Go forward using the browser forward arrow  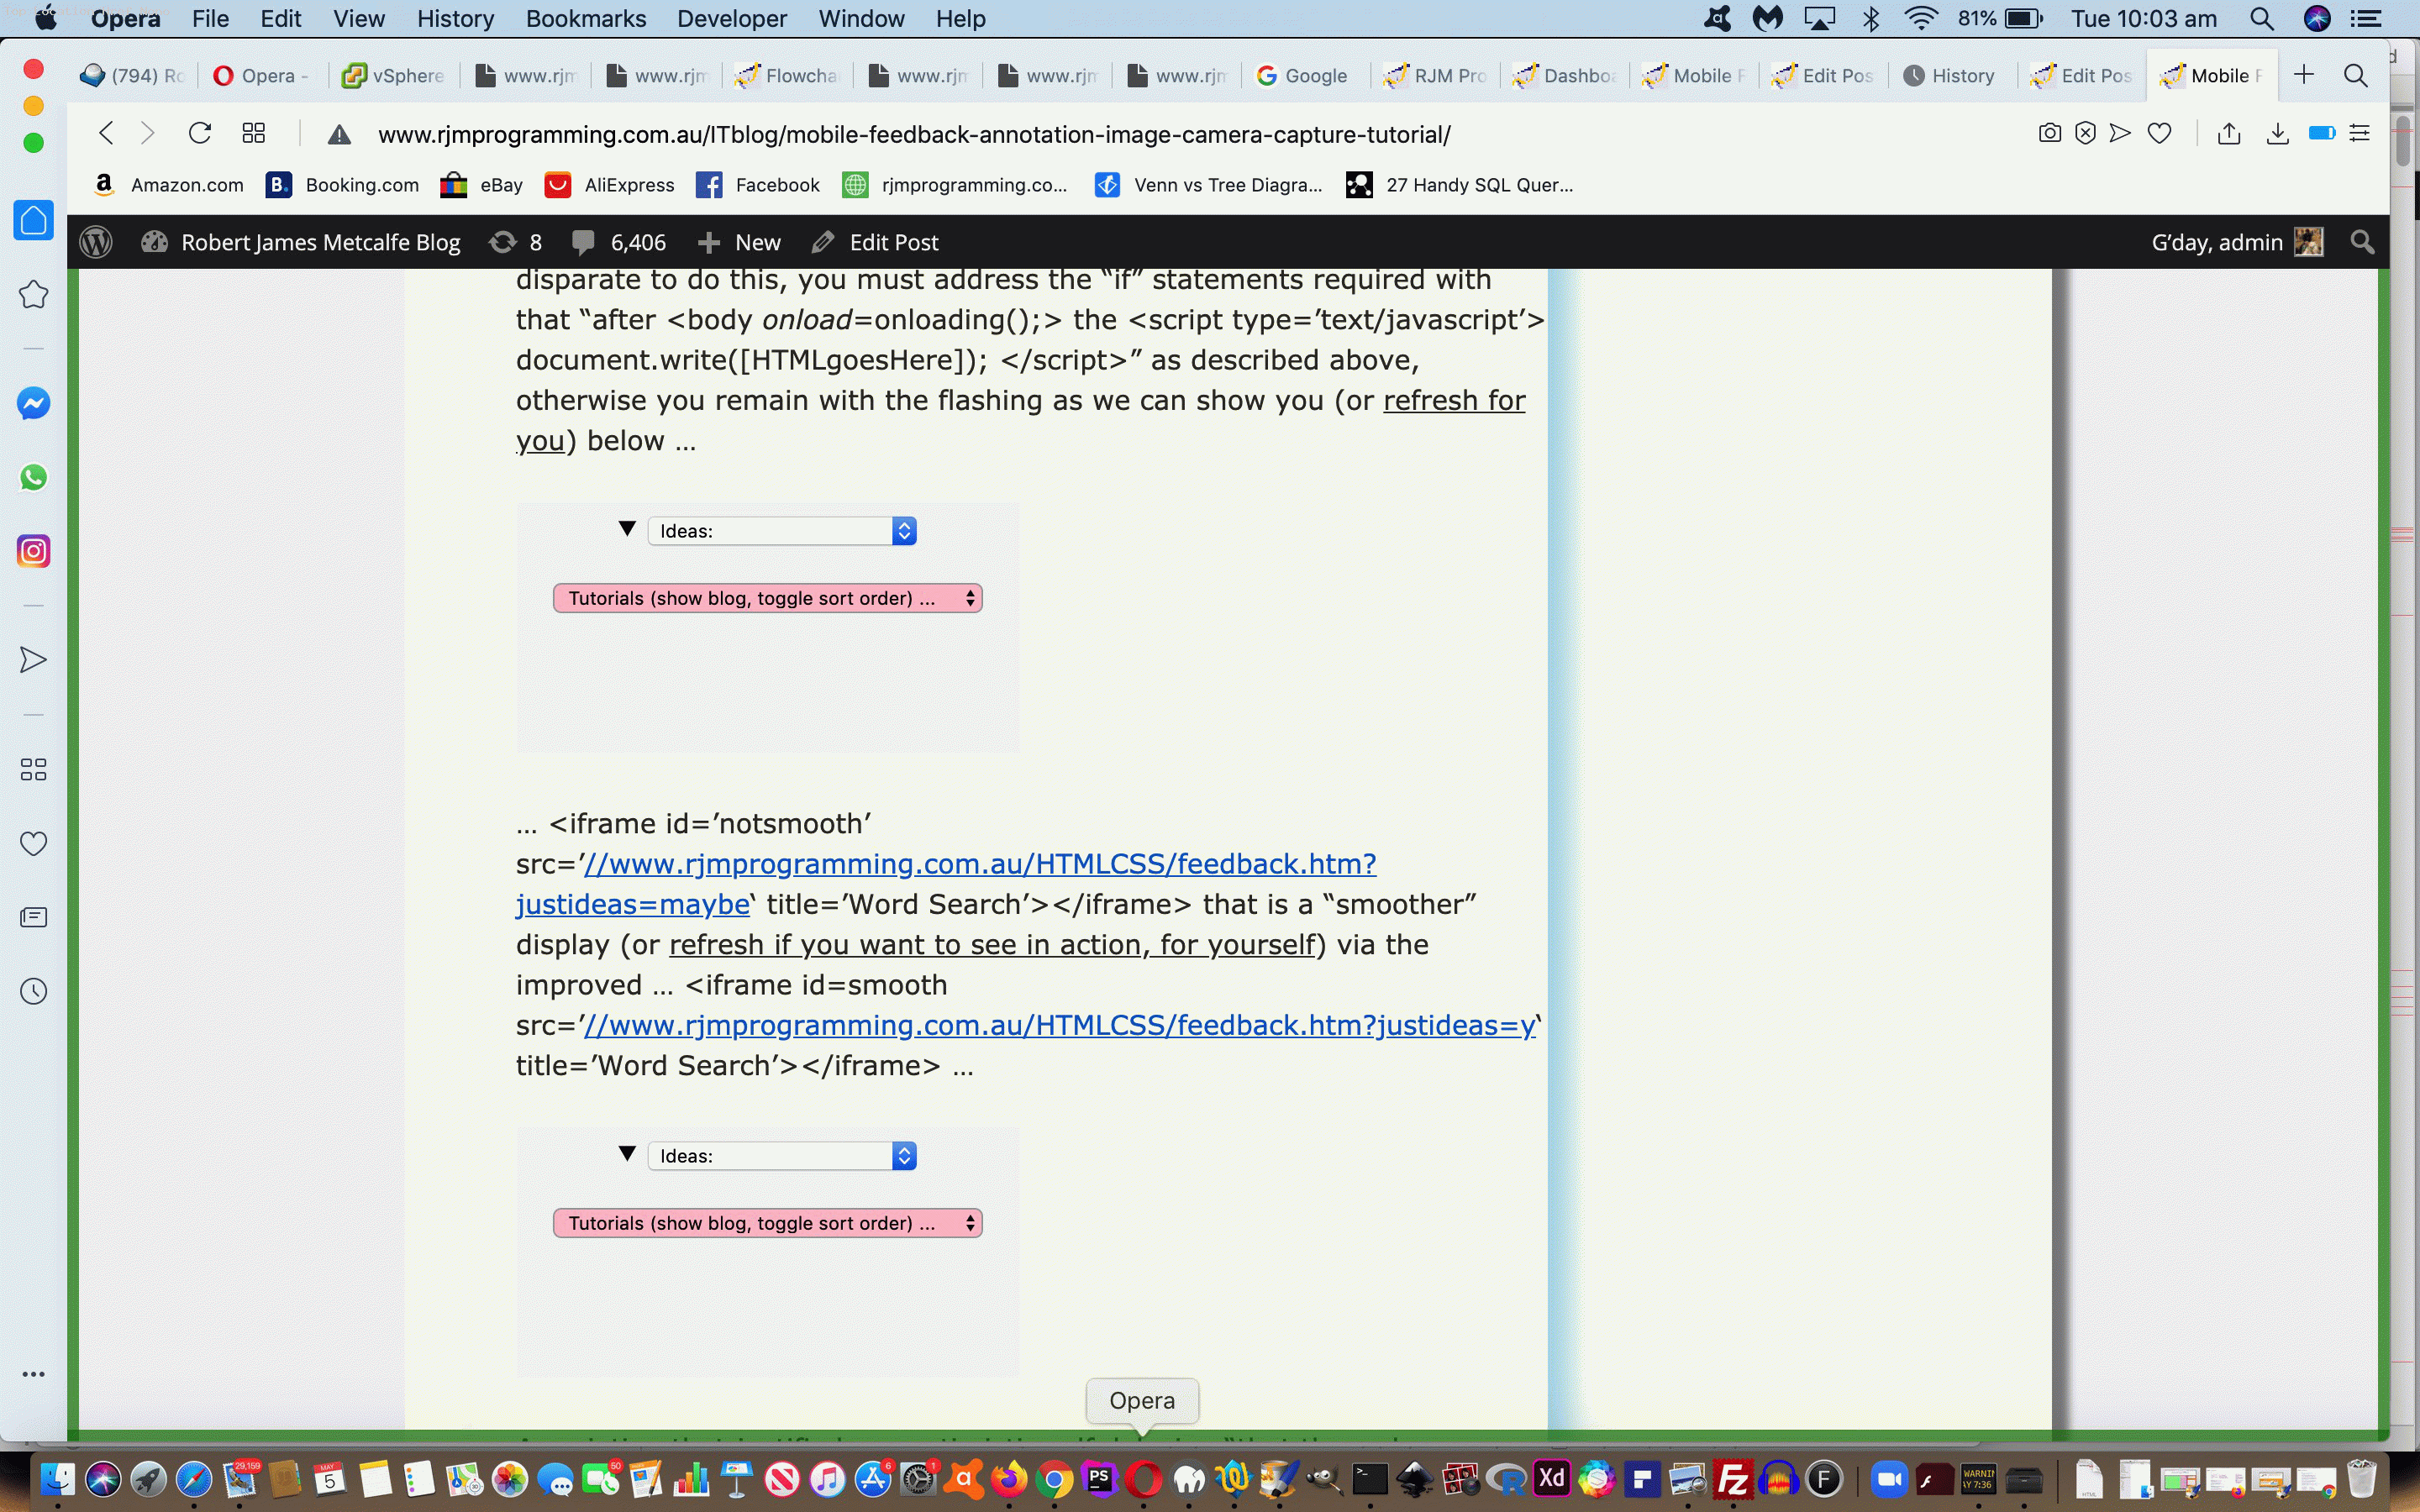(147, 133)
